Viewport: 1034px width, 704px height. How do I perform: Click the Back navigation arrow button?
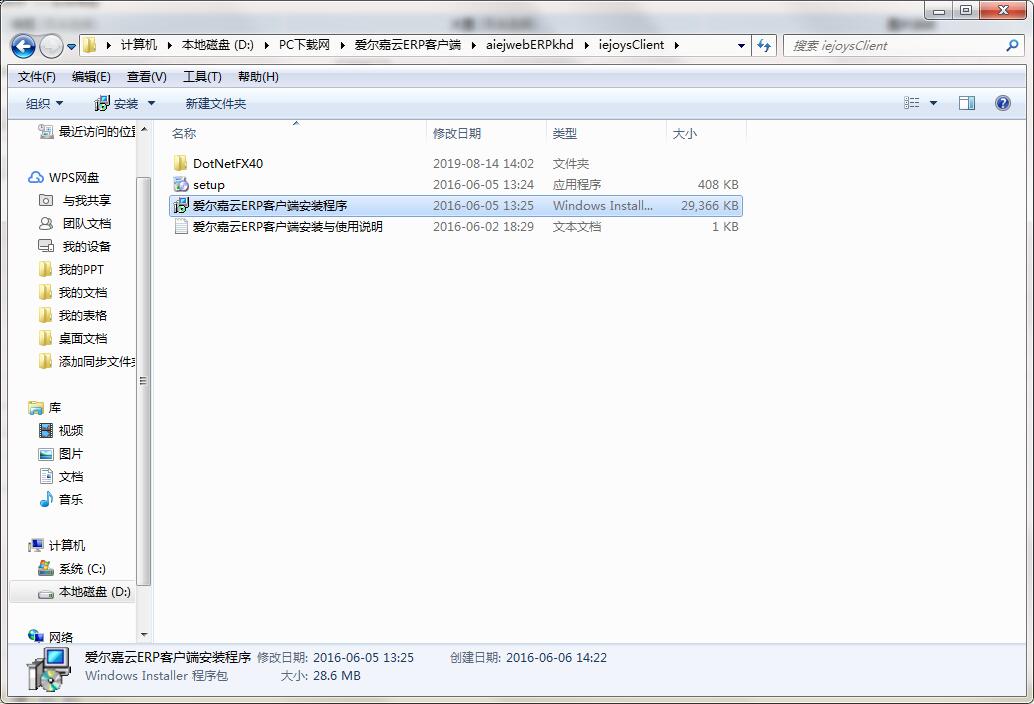[x=23, y=46]
